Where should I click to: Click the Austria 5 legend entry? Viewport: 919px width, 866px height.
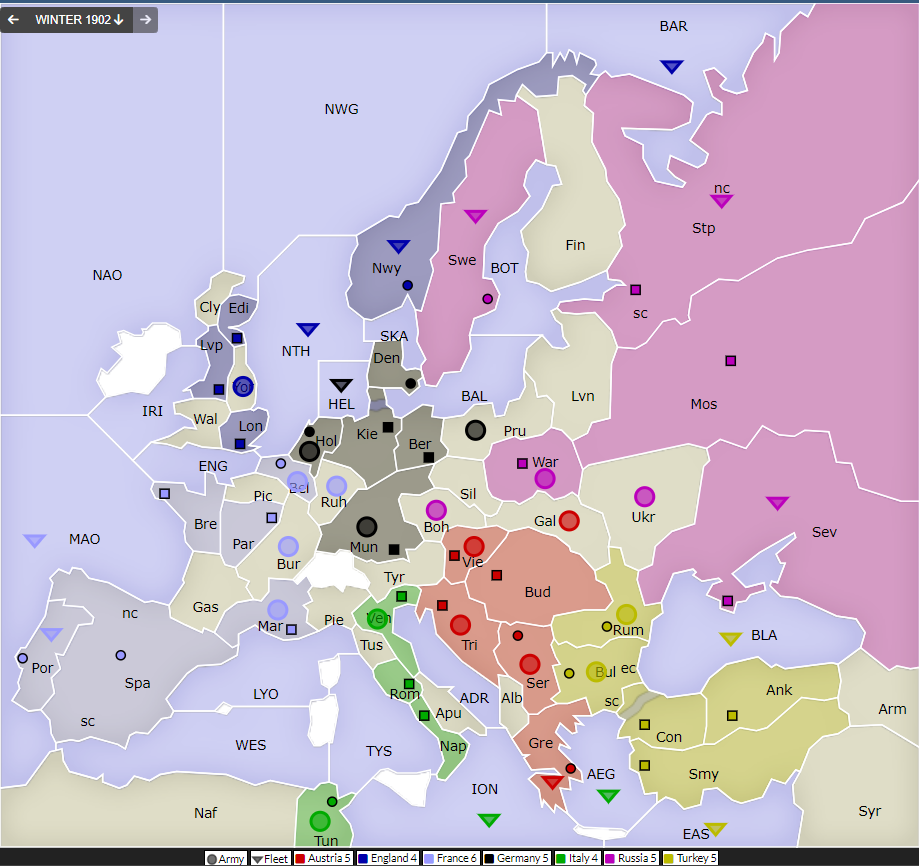tap(323, 858)
